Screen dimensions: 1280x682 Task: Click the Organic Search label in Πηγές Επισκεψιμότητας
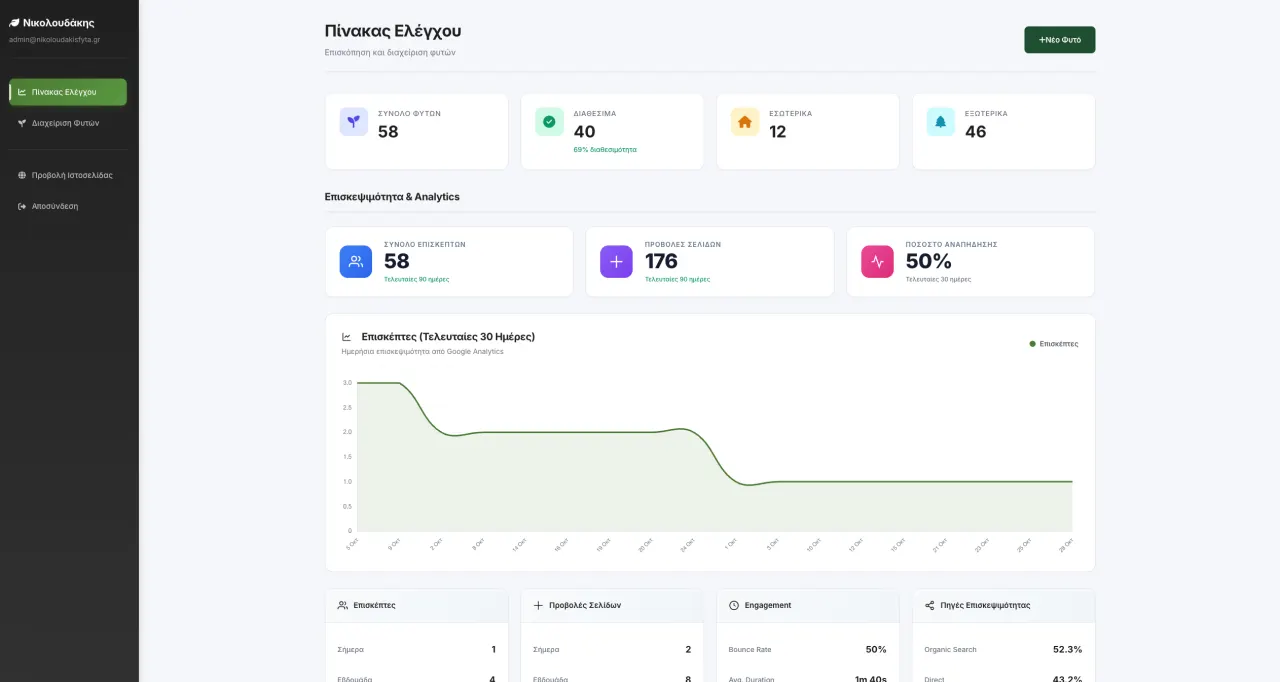point(951,650)
